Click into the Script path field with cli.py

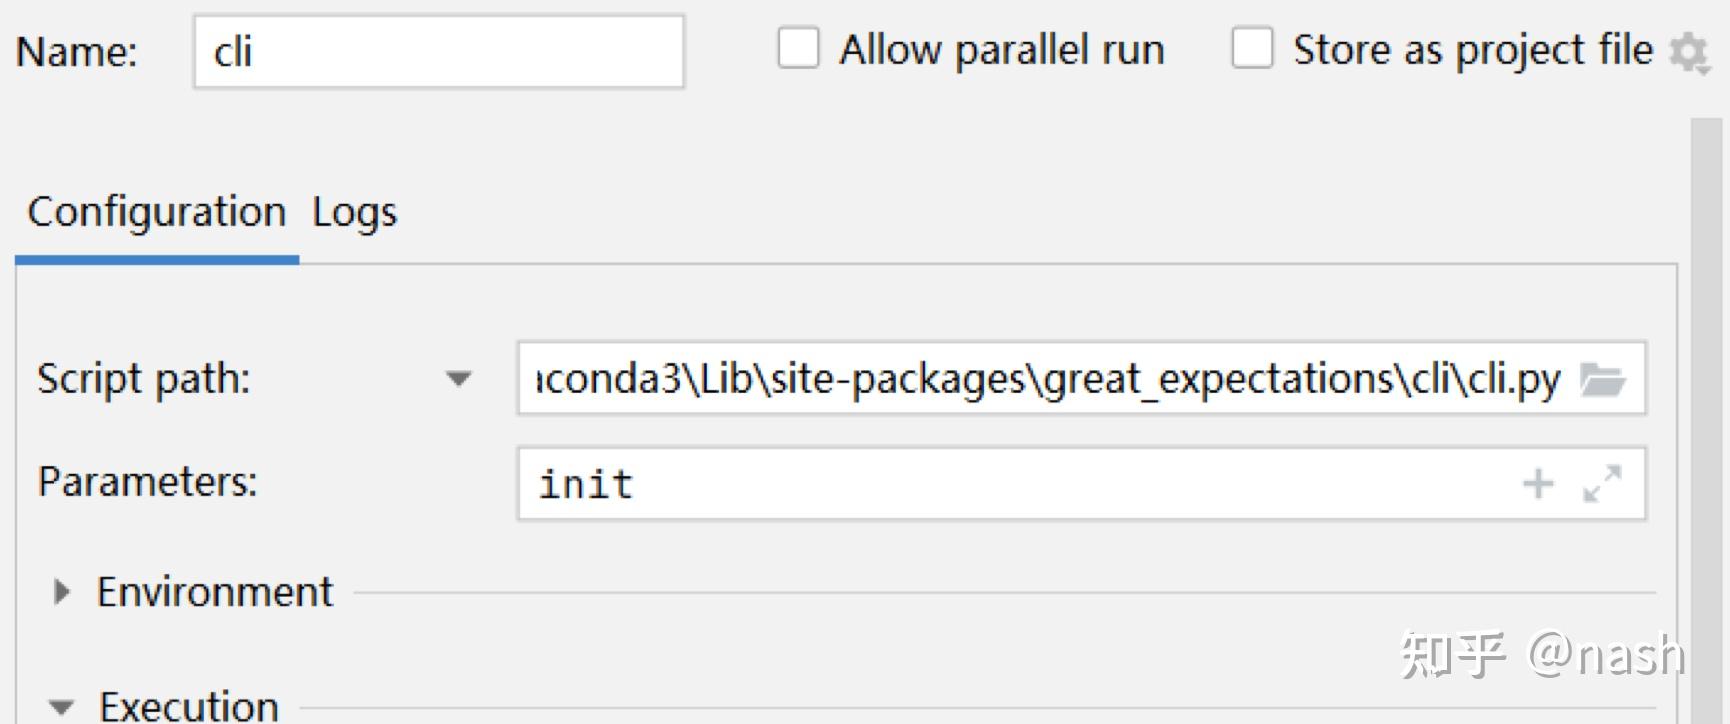[1048, 380]
